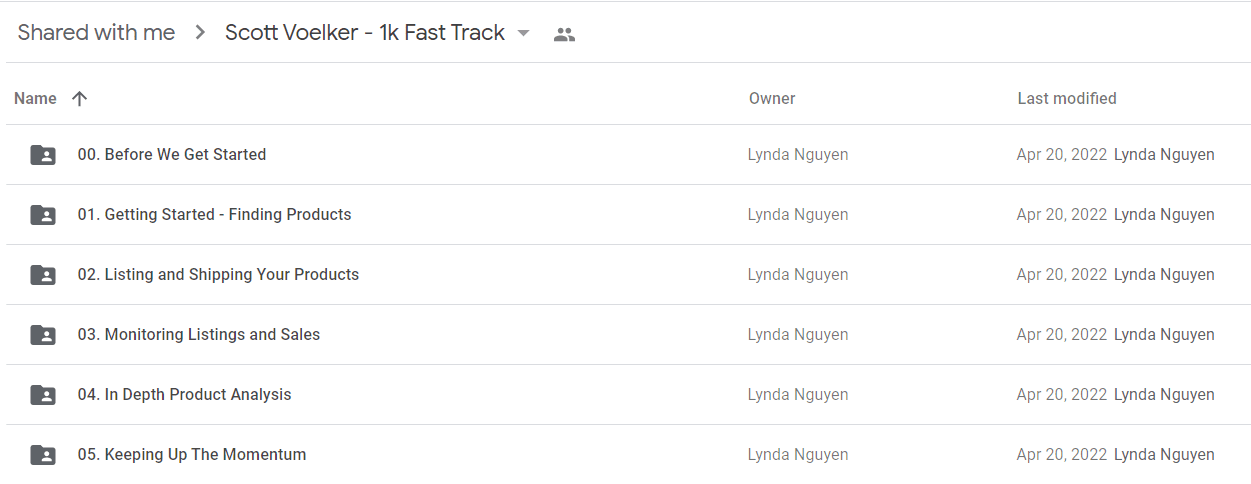Reverse sort order using Name arrow
Screen dimensions: 1251x484
click(x=80, y=98)
